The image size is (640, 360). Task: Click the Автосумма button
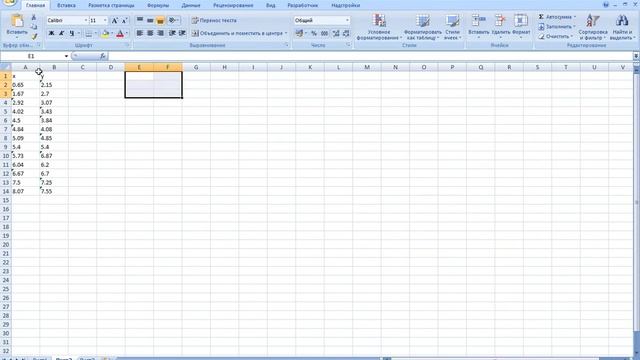555,17
